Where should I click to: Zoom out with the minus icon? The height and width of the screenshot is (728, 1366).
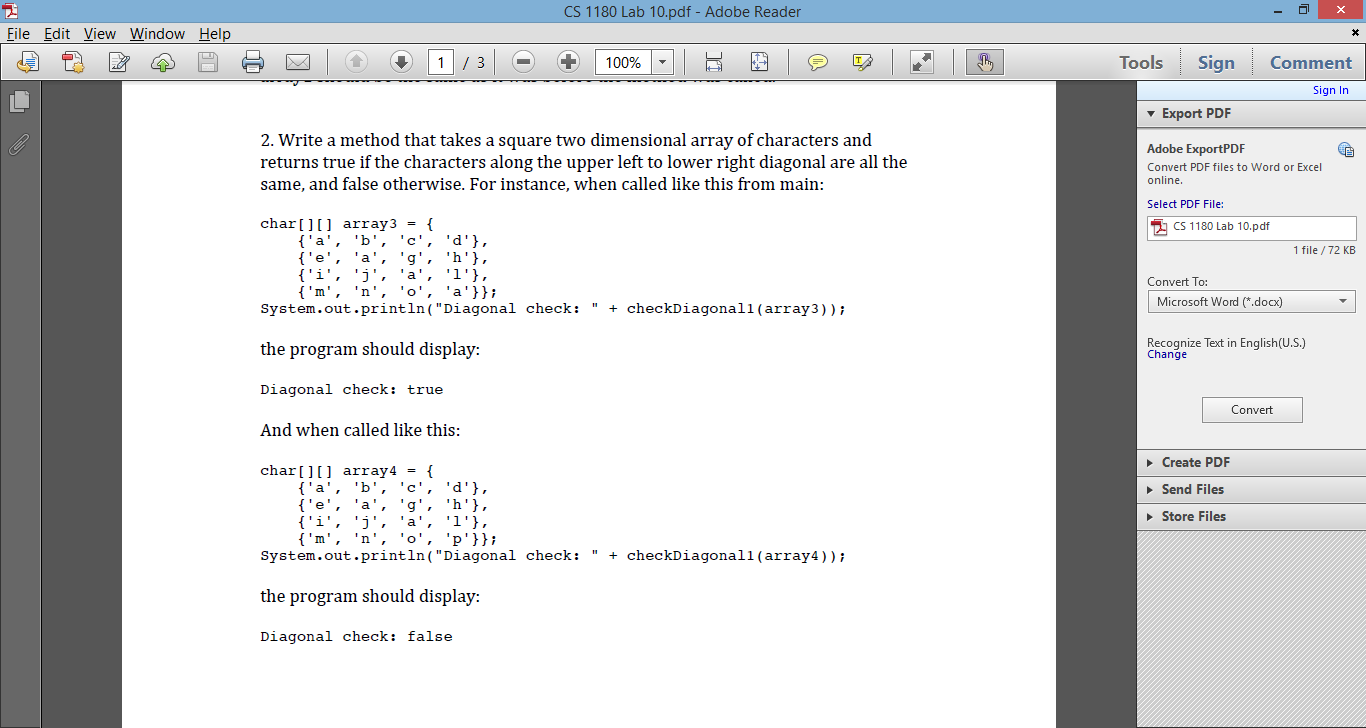coord(522,61)
